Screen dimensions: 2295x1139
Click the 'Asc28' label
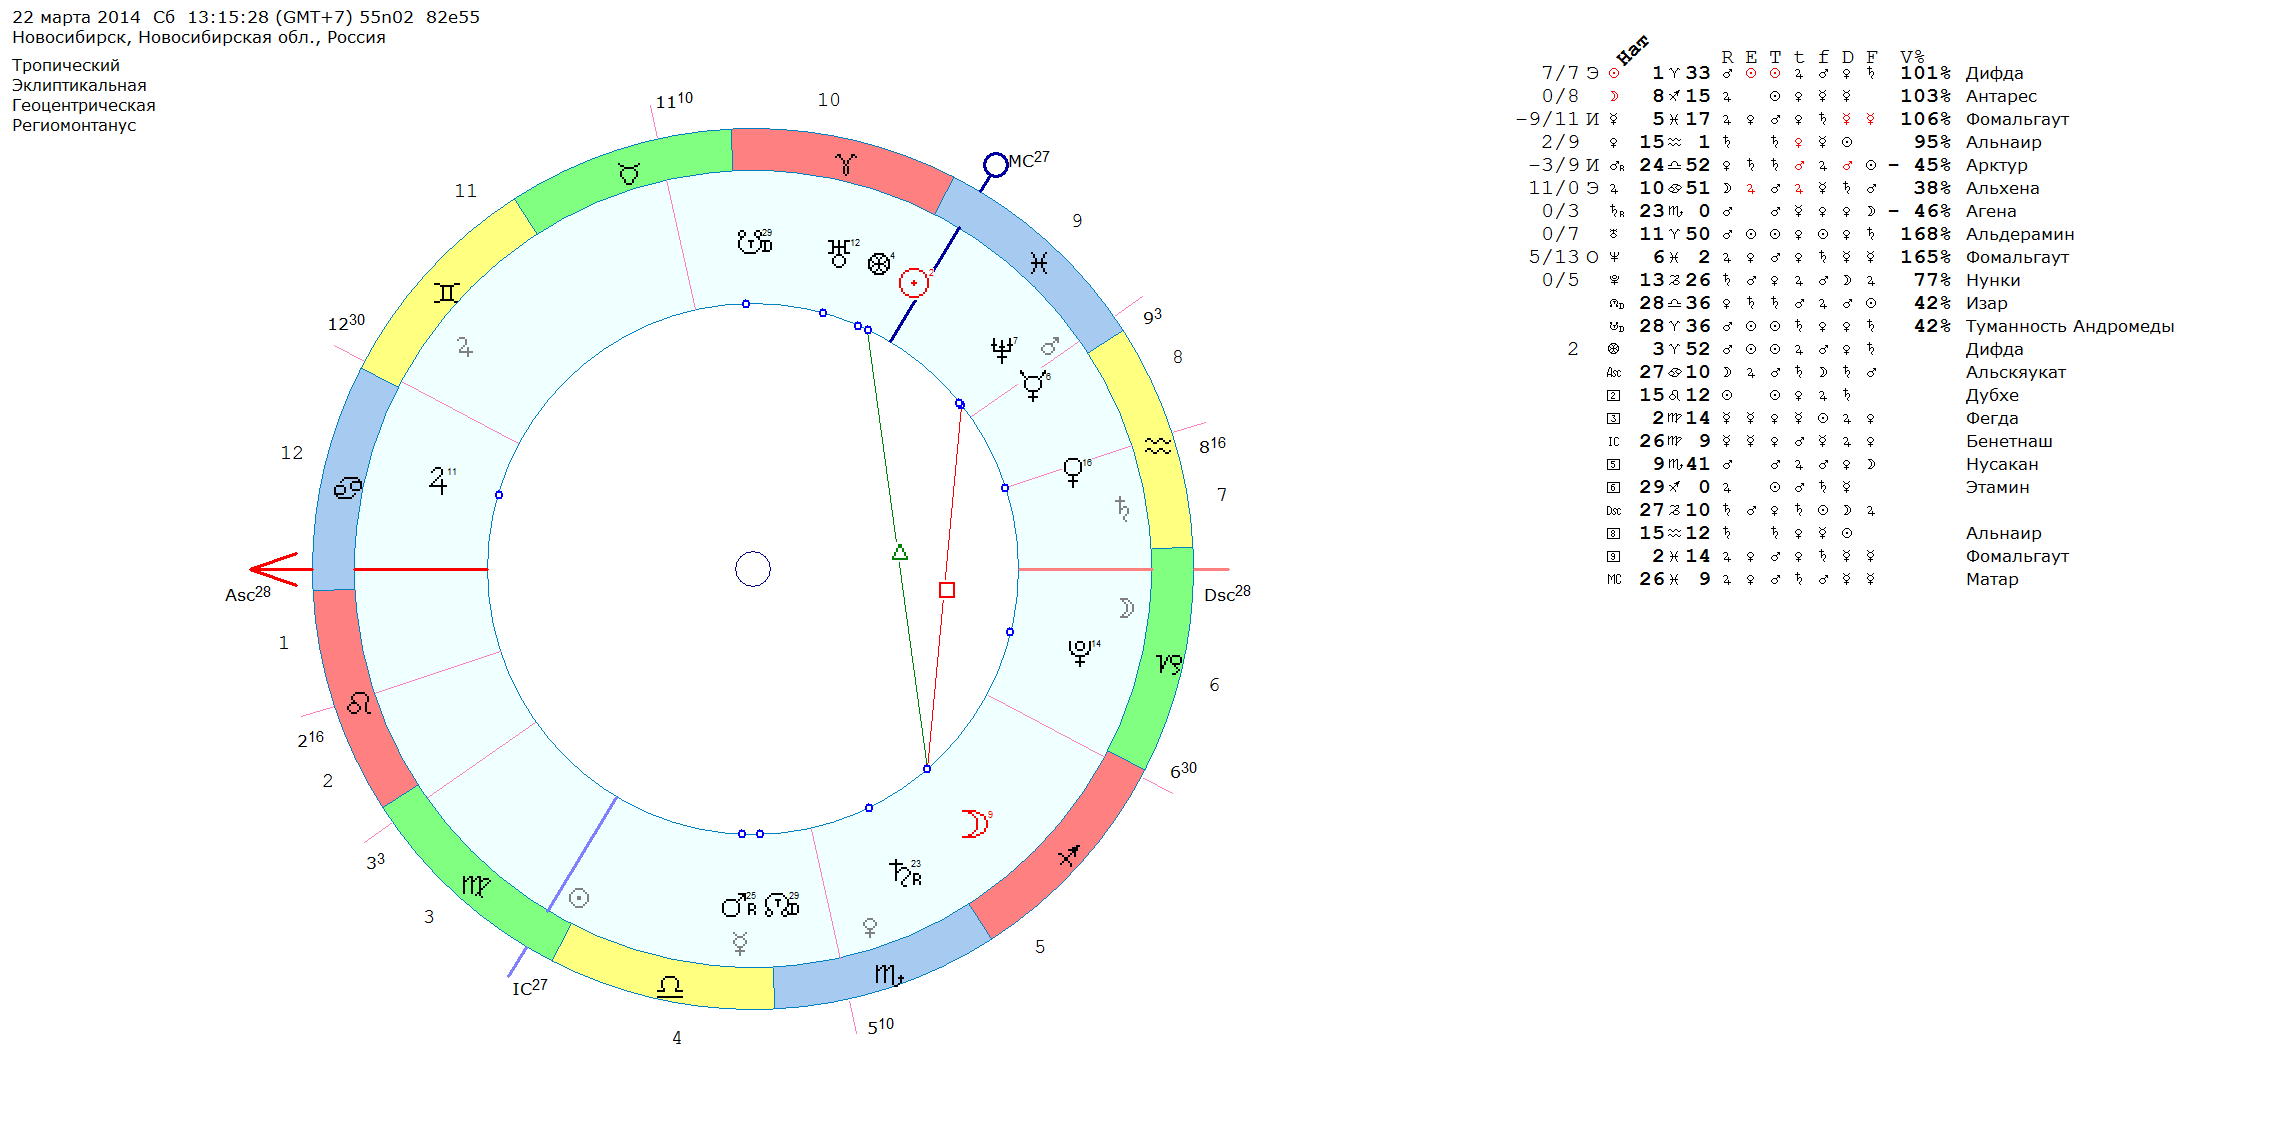(248, 594)
